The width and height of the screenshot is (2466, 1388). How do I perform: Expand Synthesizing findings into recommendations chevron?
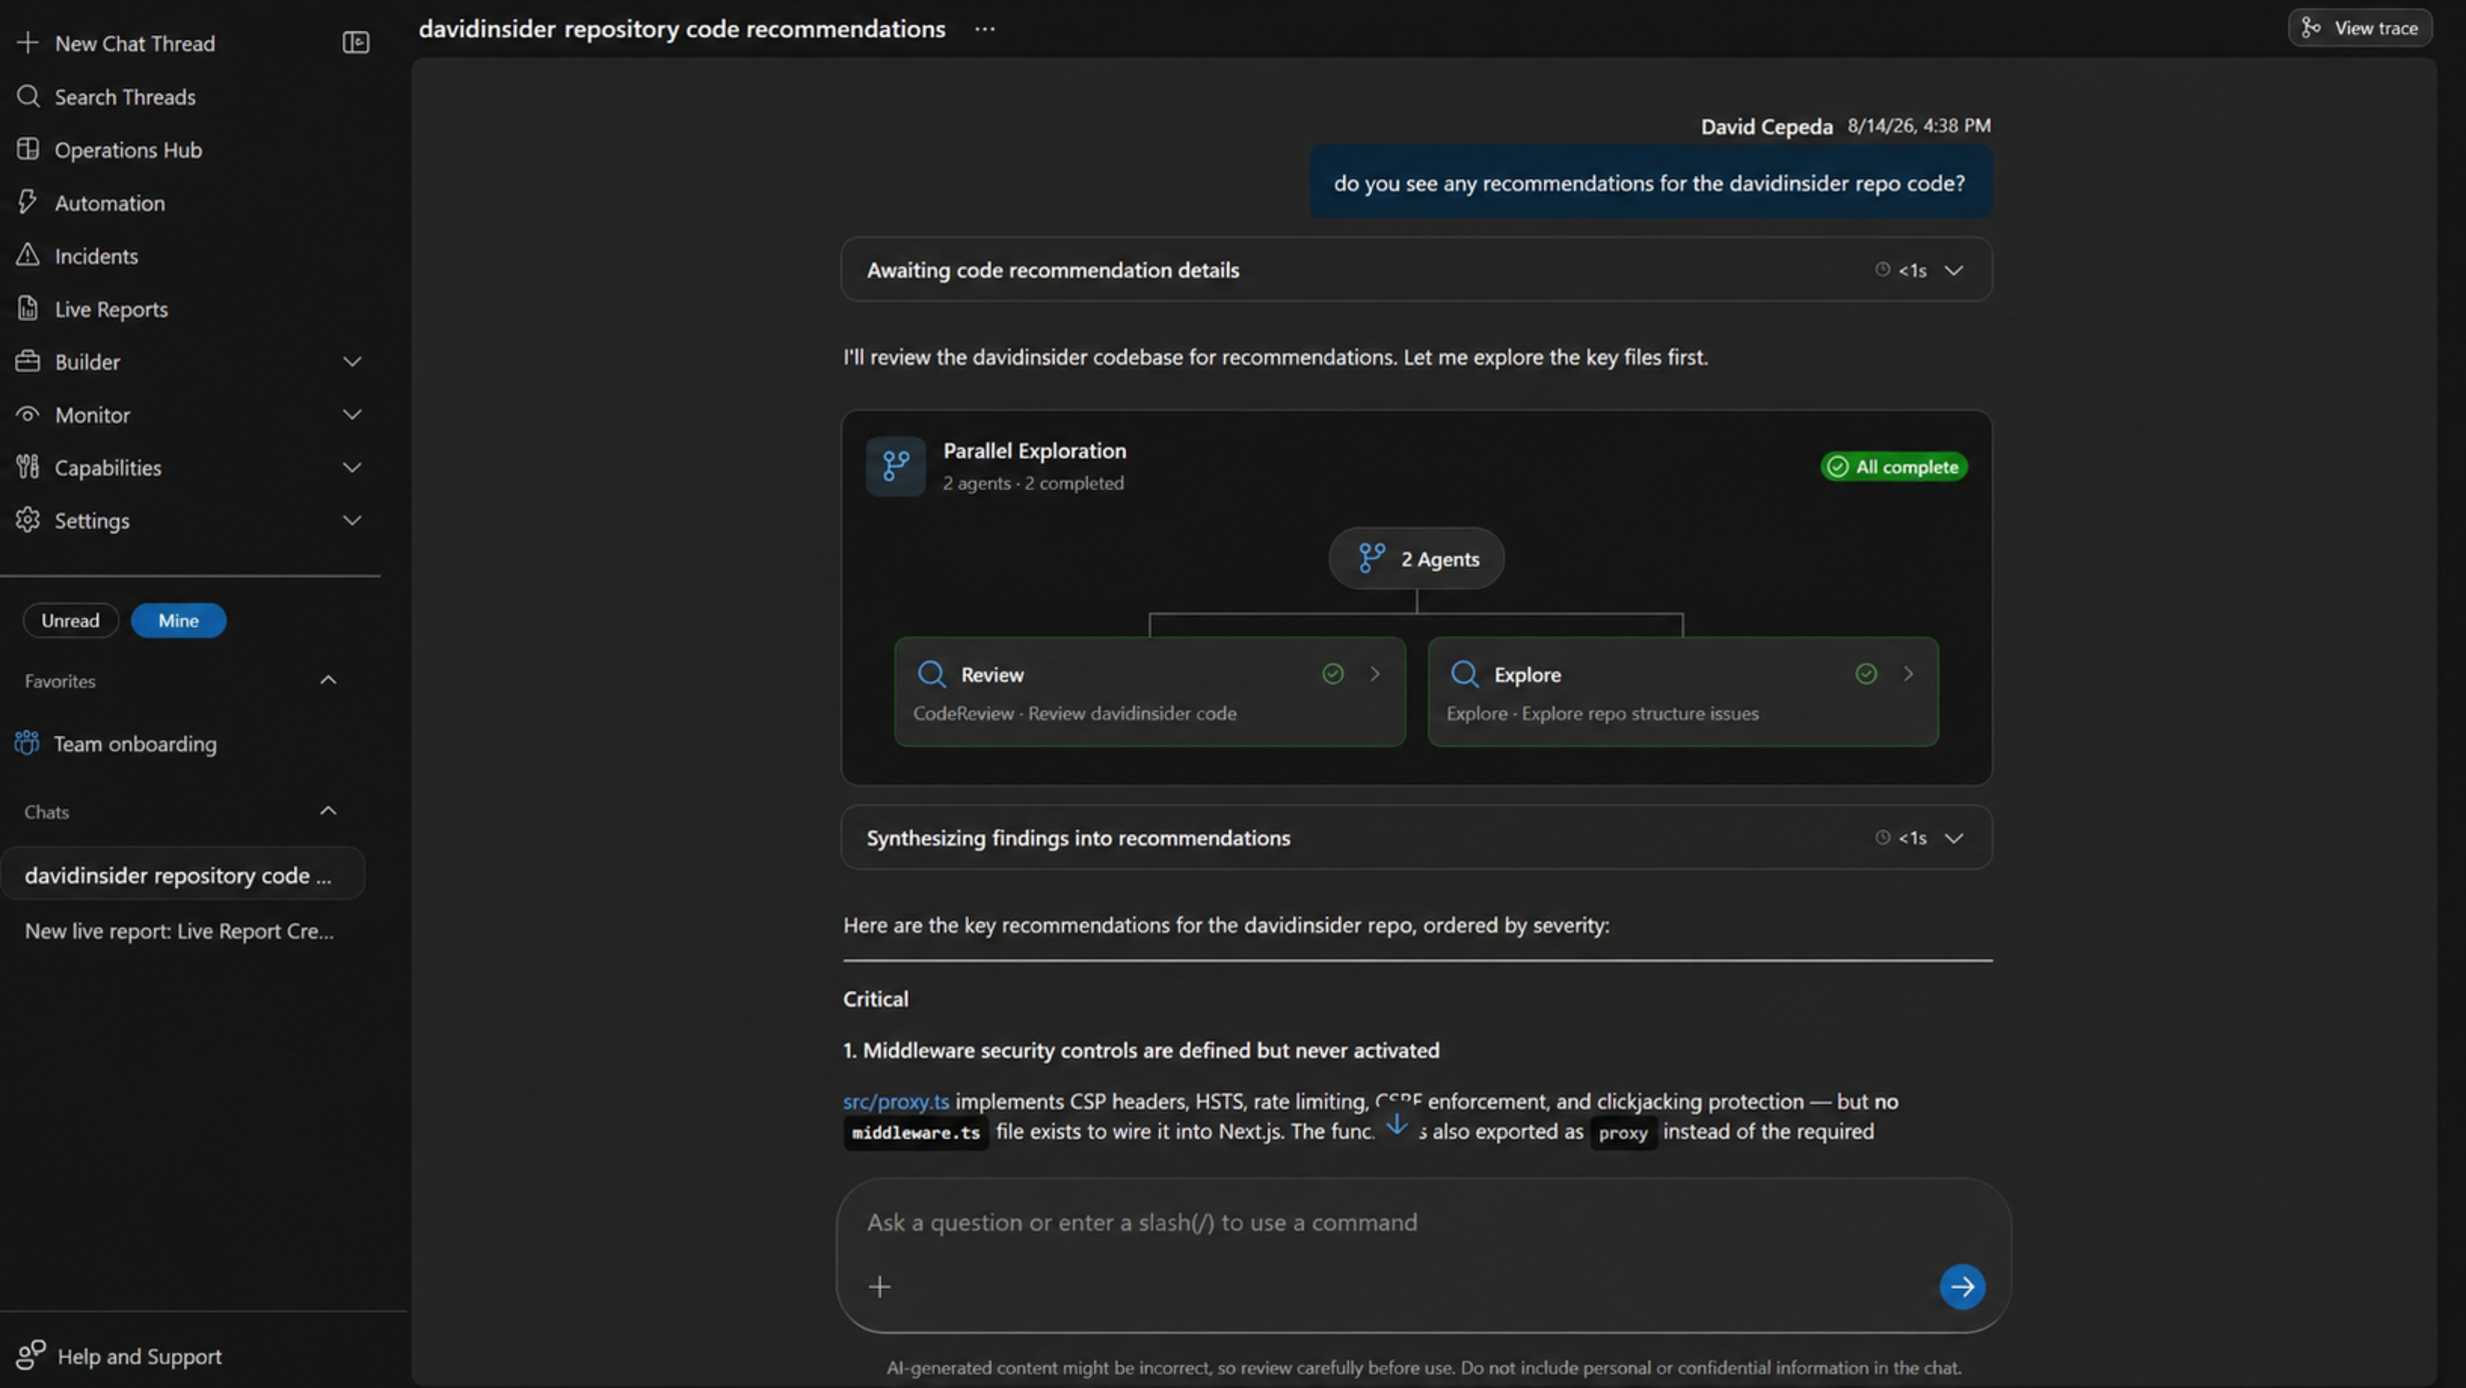[x=1953, y=838]
